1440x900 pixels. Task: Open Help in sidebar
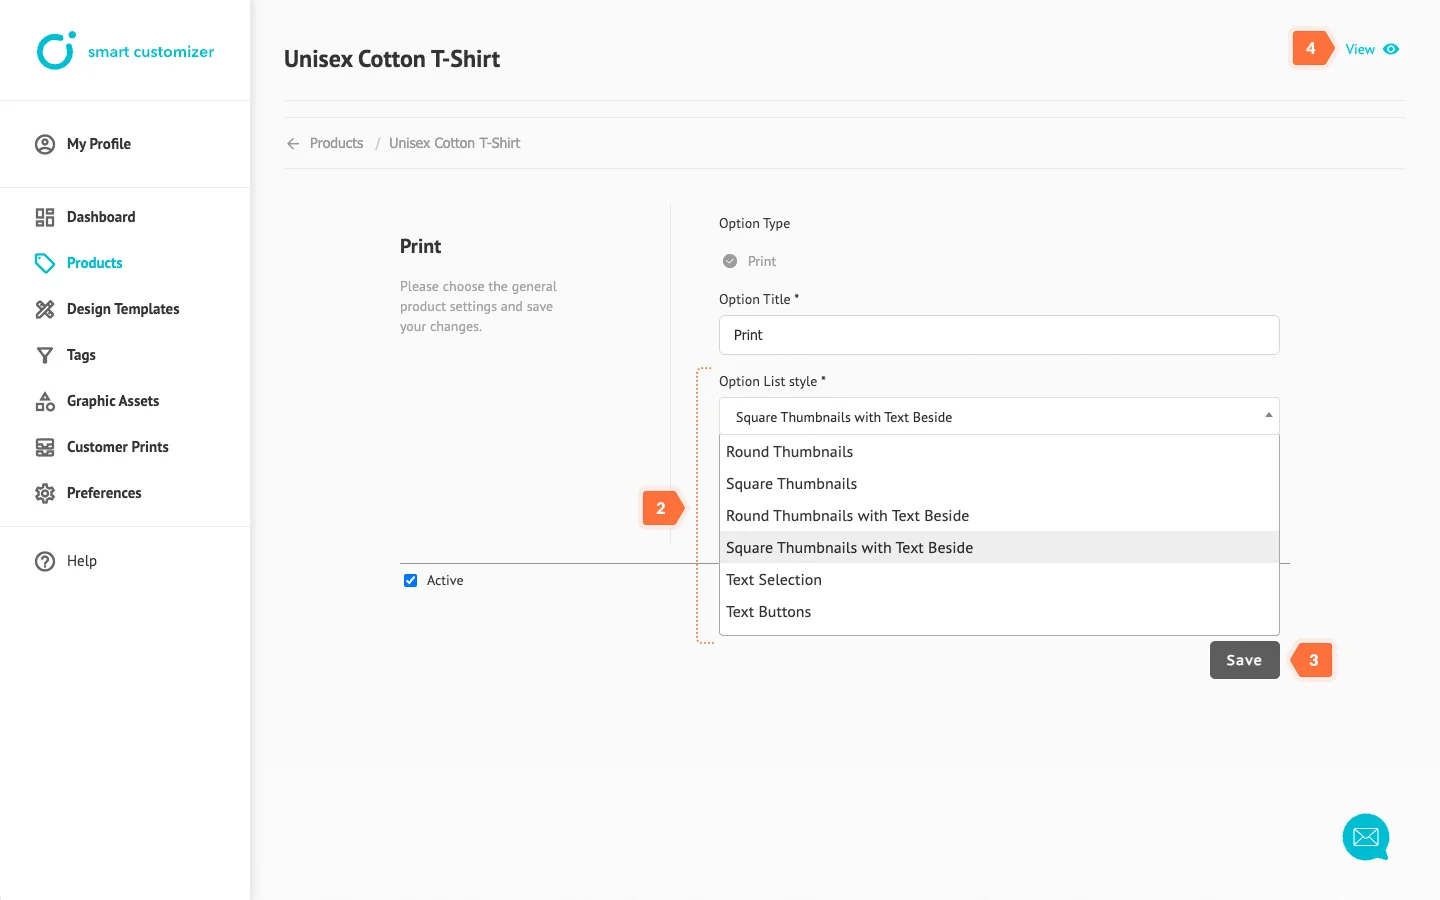(82, 561)
